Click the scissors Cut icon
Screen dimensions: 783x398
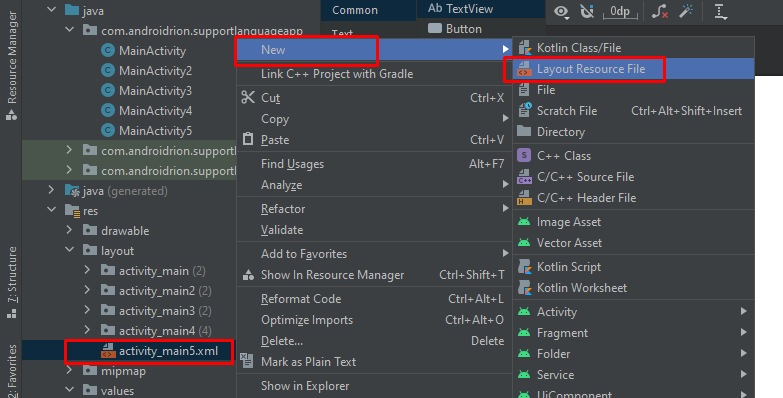pyautogui.click(x=248, y=97)
